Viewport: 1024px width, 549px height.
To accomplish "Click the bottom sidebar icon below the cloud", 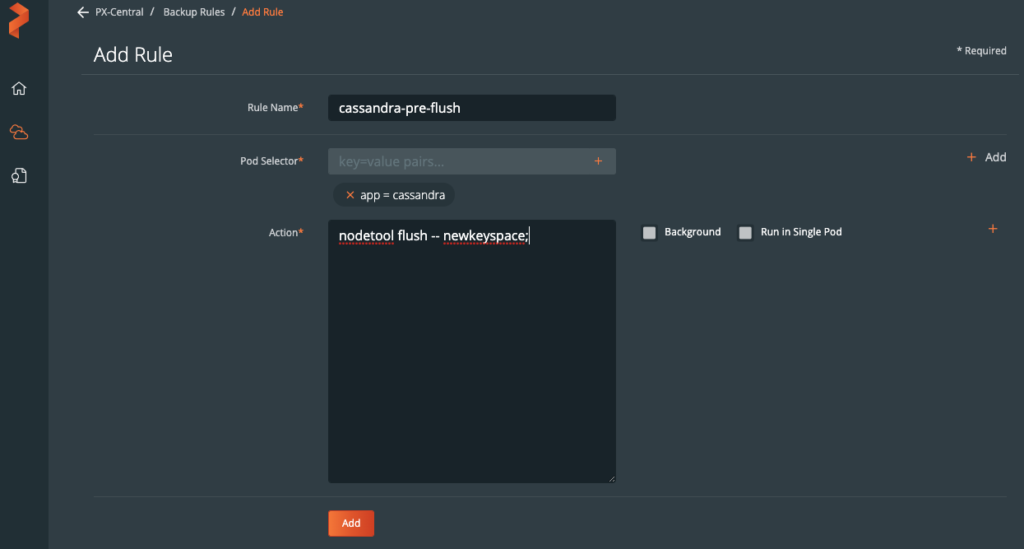I will click(x=19, y=176).
